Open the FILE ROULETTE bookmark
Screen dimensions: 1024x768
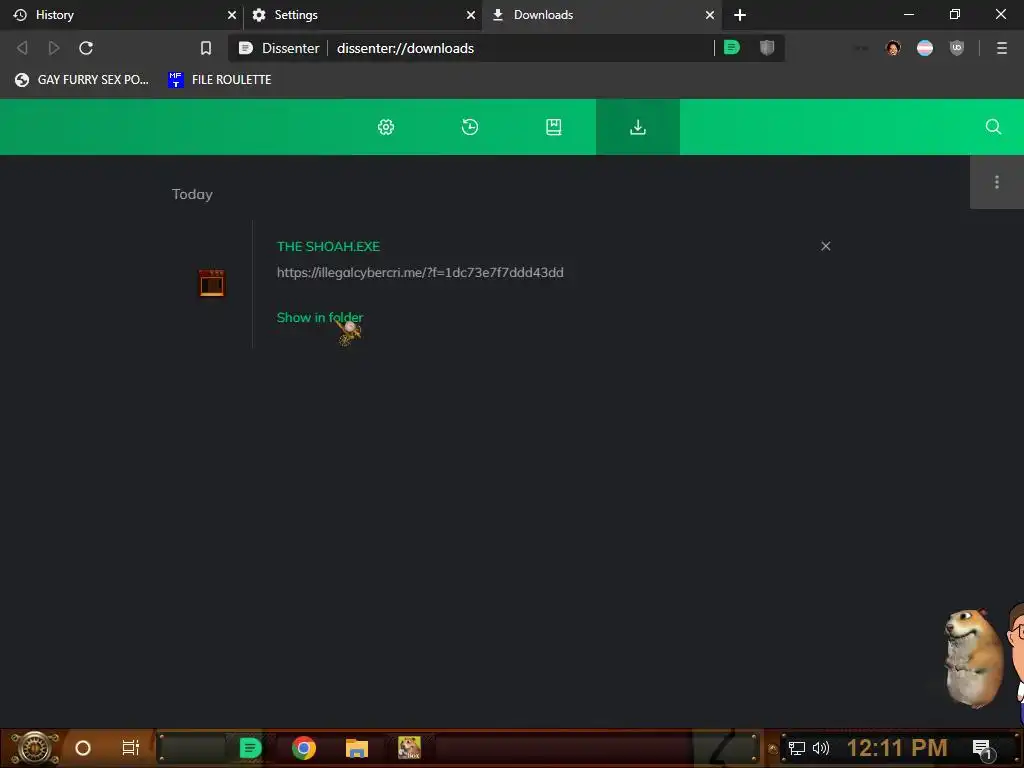(x=219, y=80)
